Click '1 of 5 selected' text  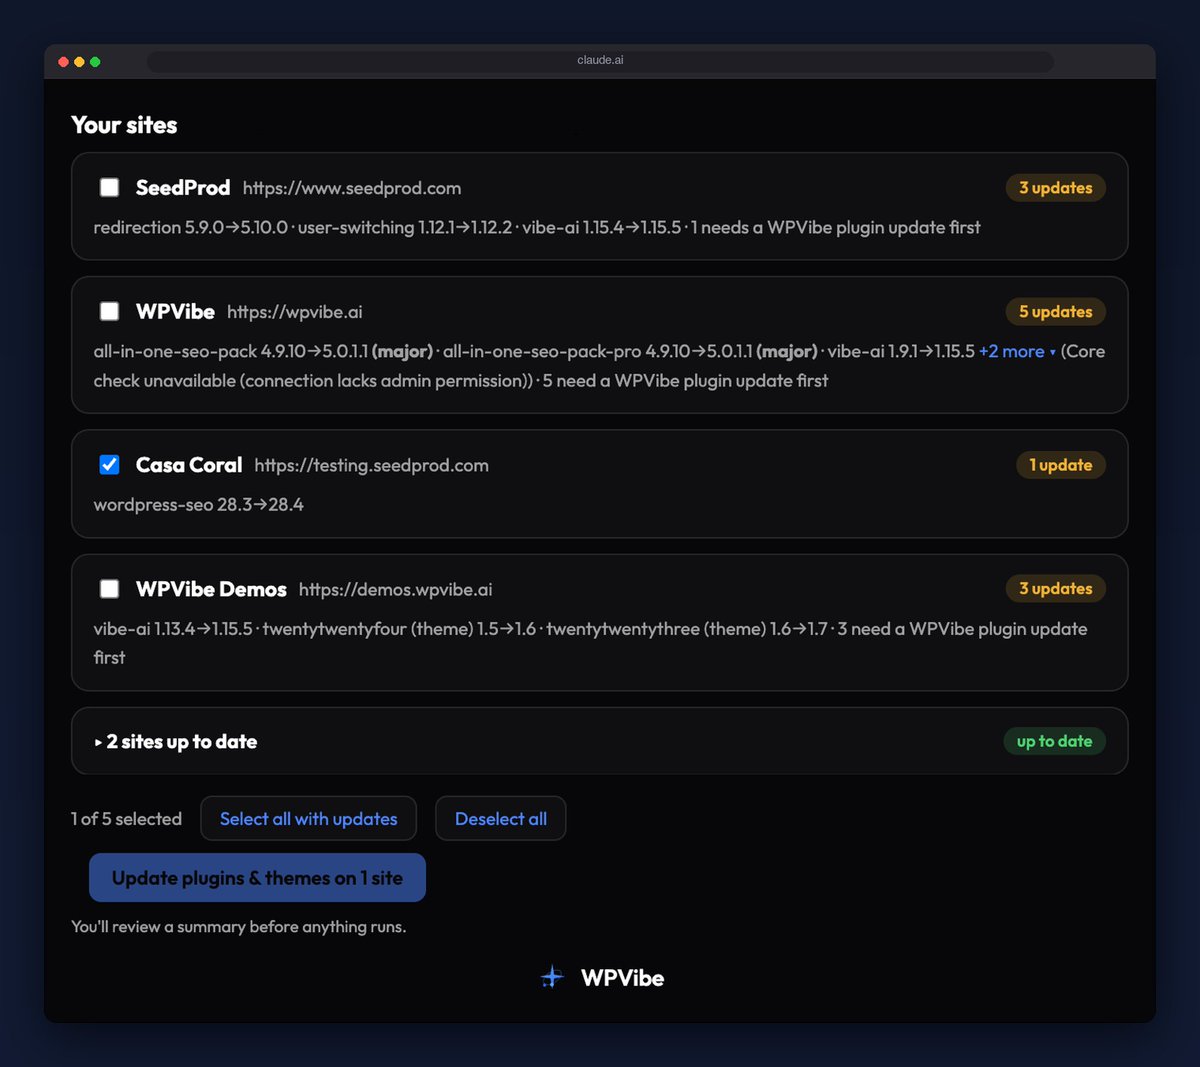[126, 819]
